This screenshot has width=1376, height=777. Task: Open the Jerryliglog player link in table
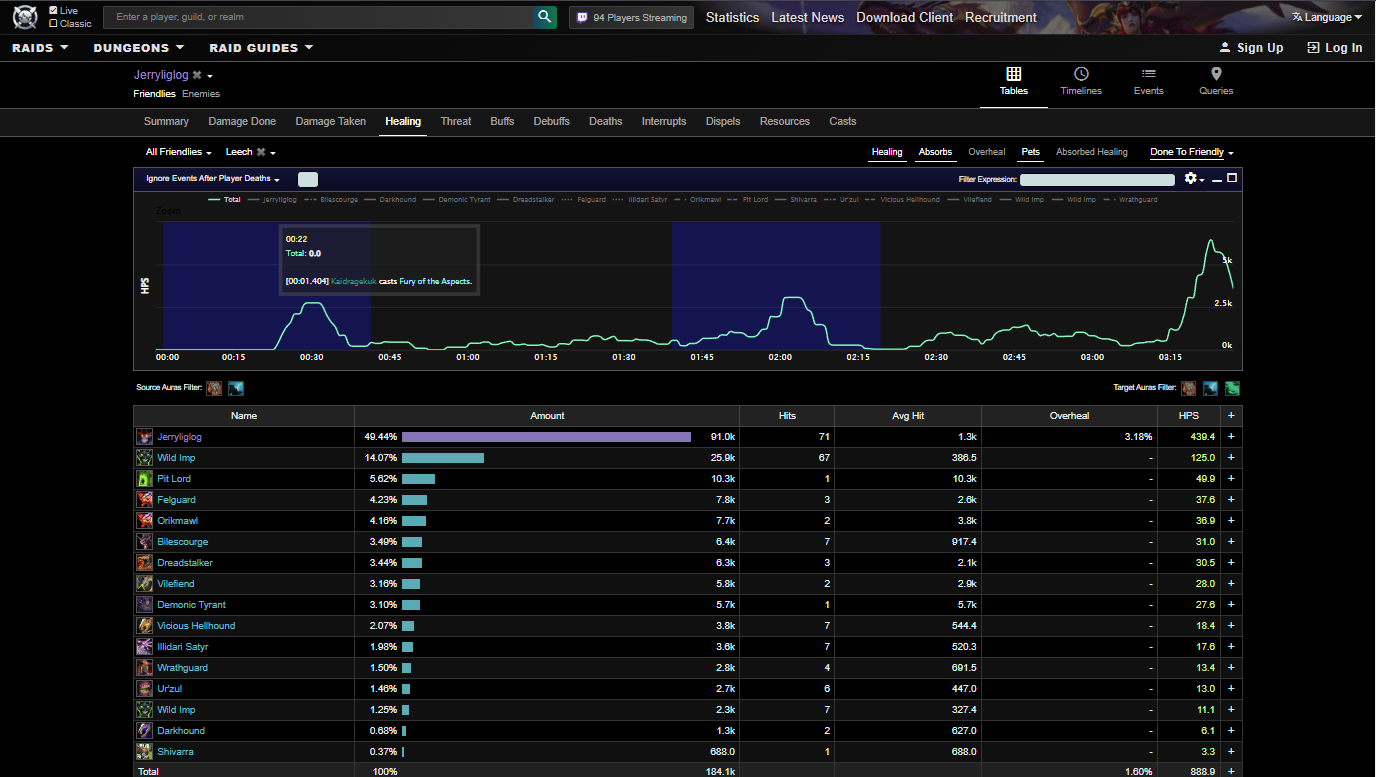pyautogui.click(x=179, y=437)
